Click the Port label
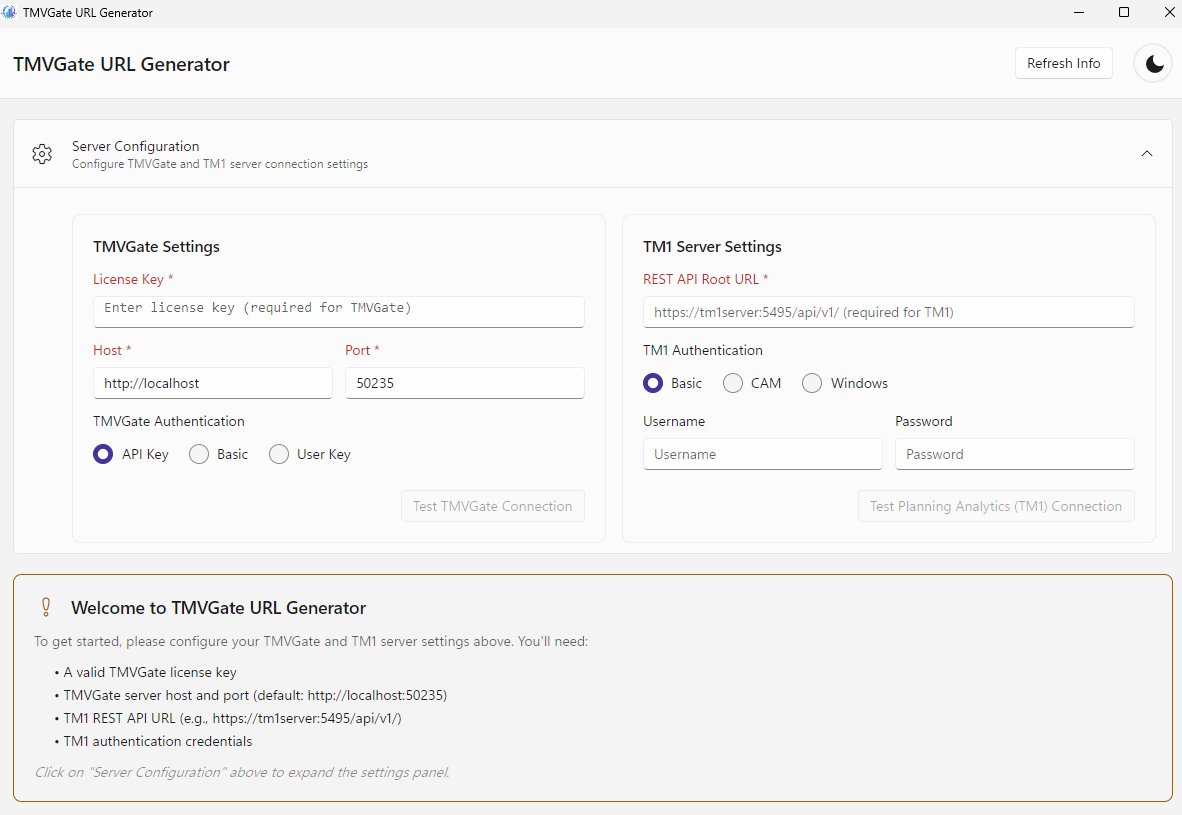The width and height of the screenshot is (1182, 815). coord(362,351)
